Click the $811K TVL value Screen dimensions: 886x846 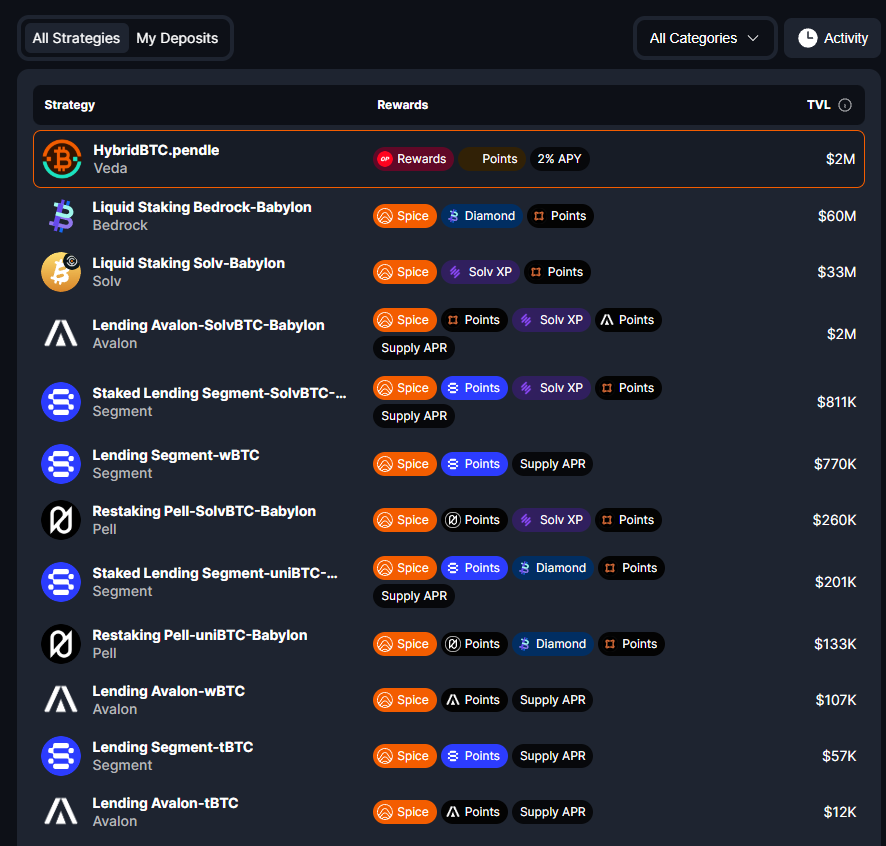click(x=836, y=402)
